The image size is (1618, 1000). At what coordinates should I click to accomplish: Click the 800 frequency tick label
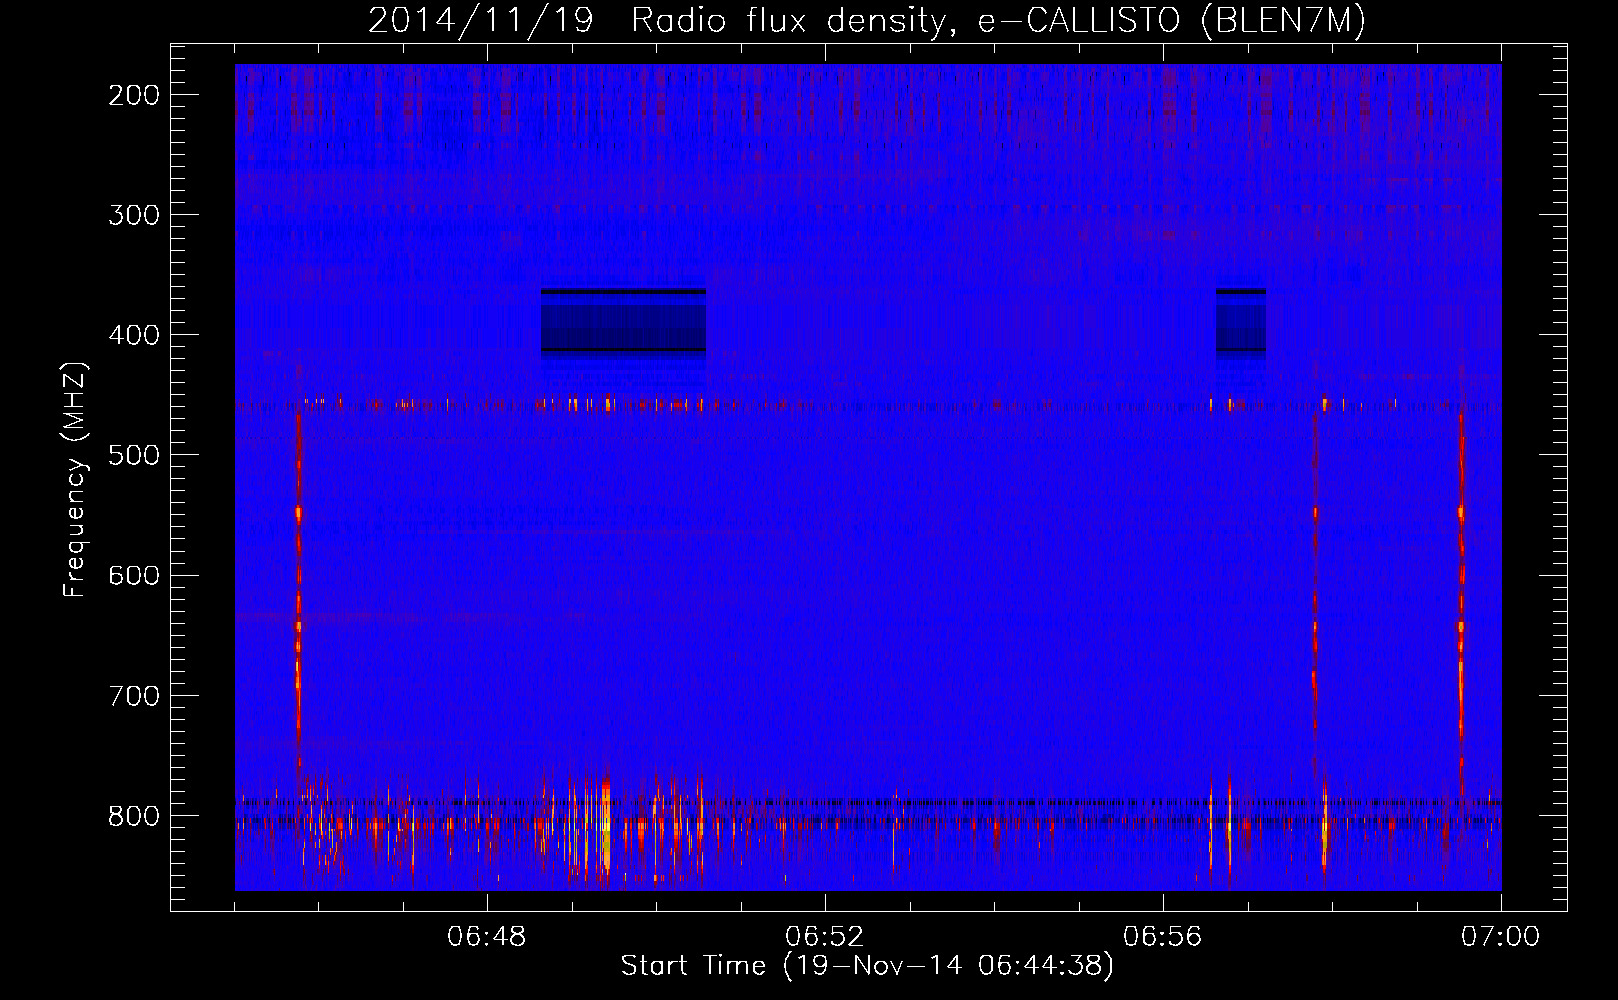pyautogui.click(x=133, y=815)
